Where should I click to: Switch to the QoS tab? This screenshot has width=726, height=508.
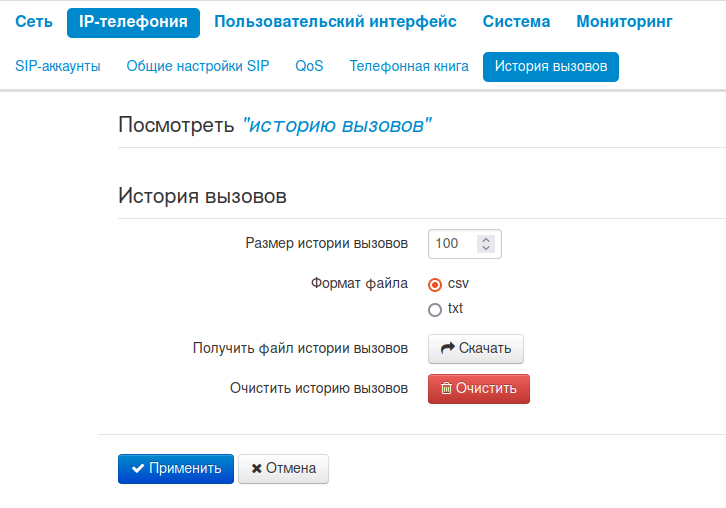tap(309, 67)
